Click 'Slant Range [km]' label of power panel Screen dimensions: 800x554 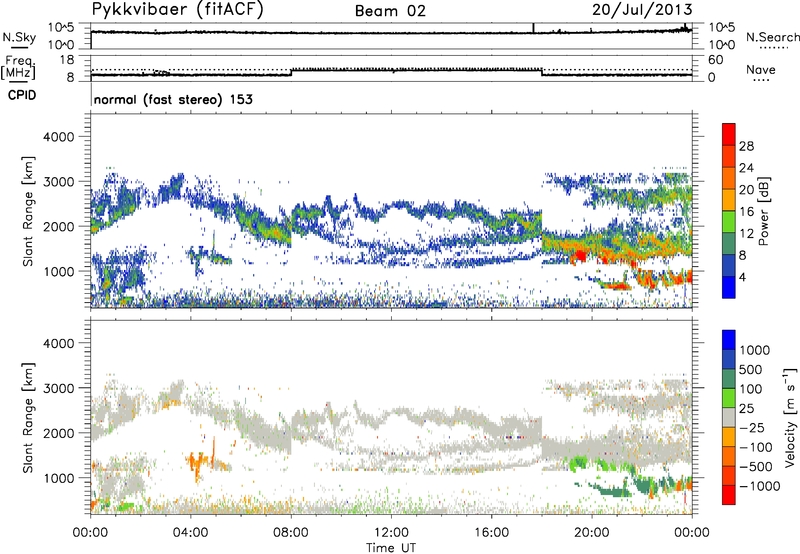(x=28, y=211)
